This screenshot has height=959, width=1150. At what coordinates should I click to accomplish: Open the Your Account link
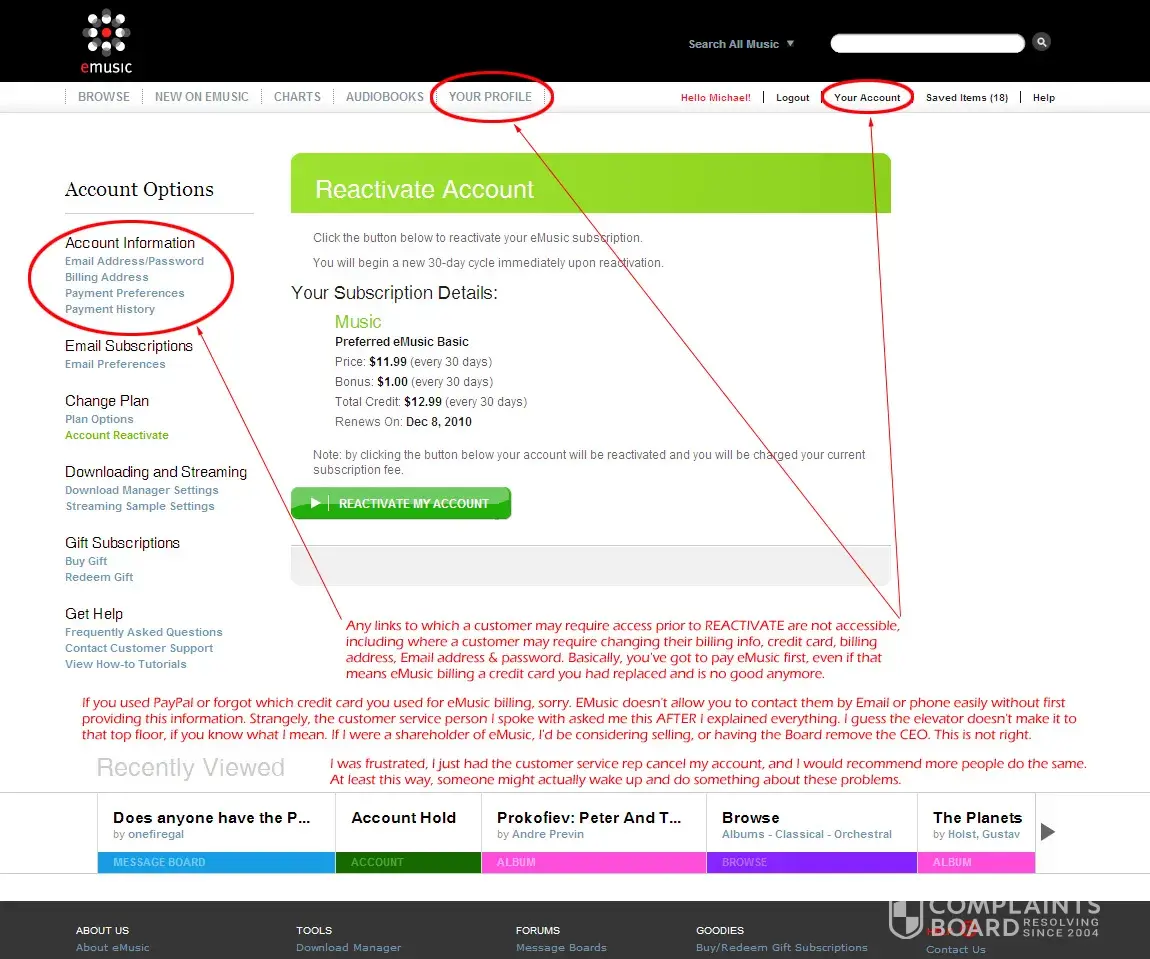coord(867,98)
